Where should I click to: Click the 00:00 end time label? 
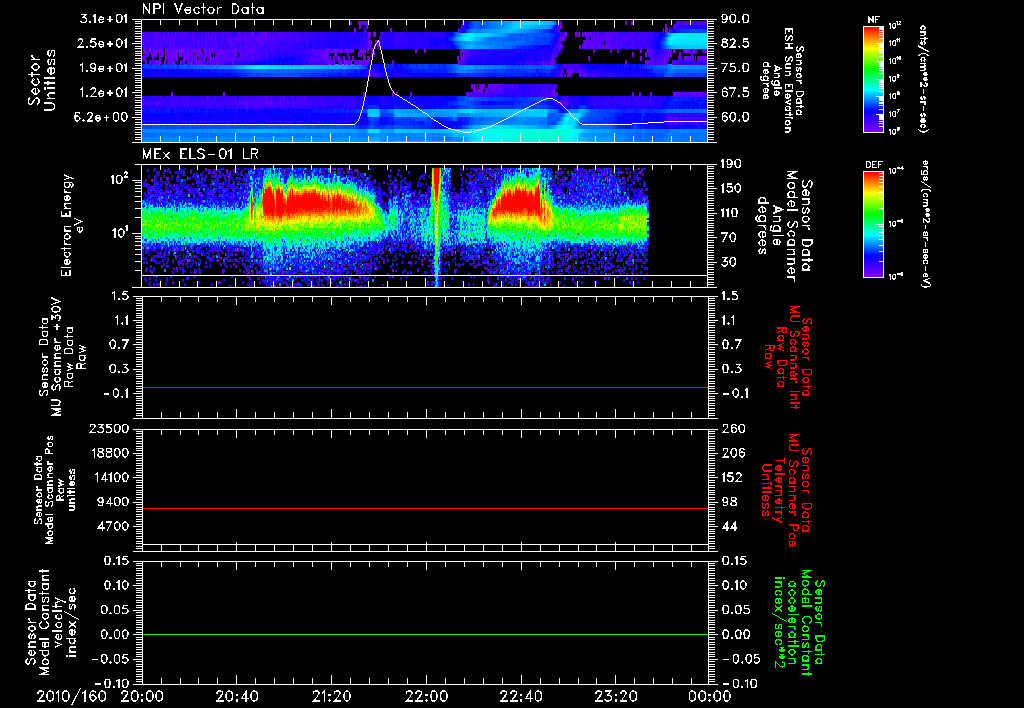click(710, 695)
